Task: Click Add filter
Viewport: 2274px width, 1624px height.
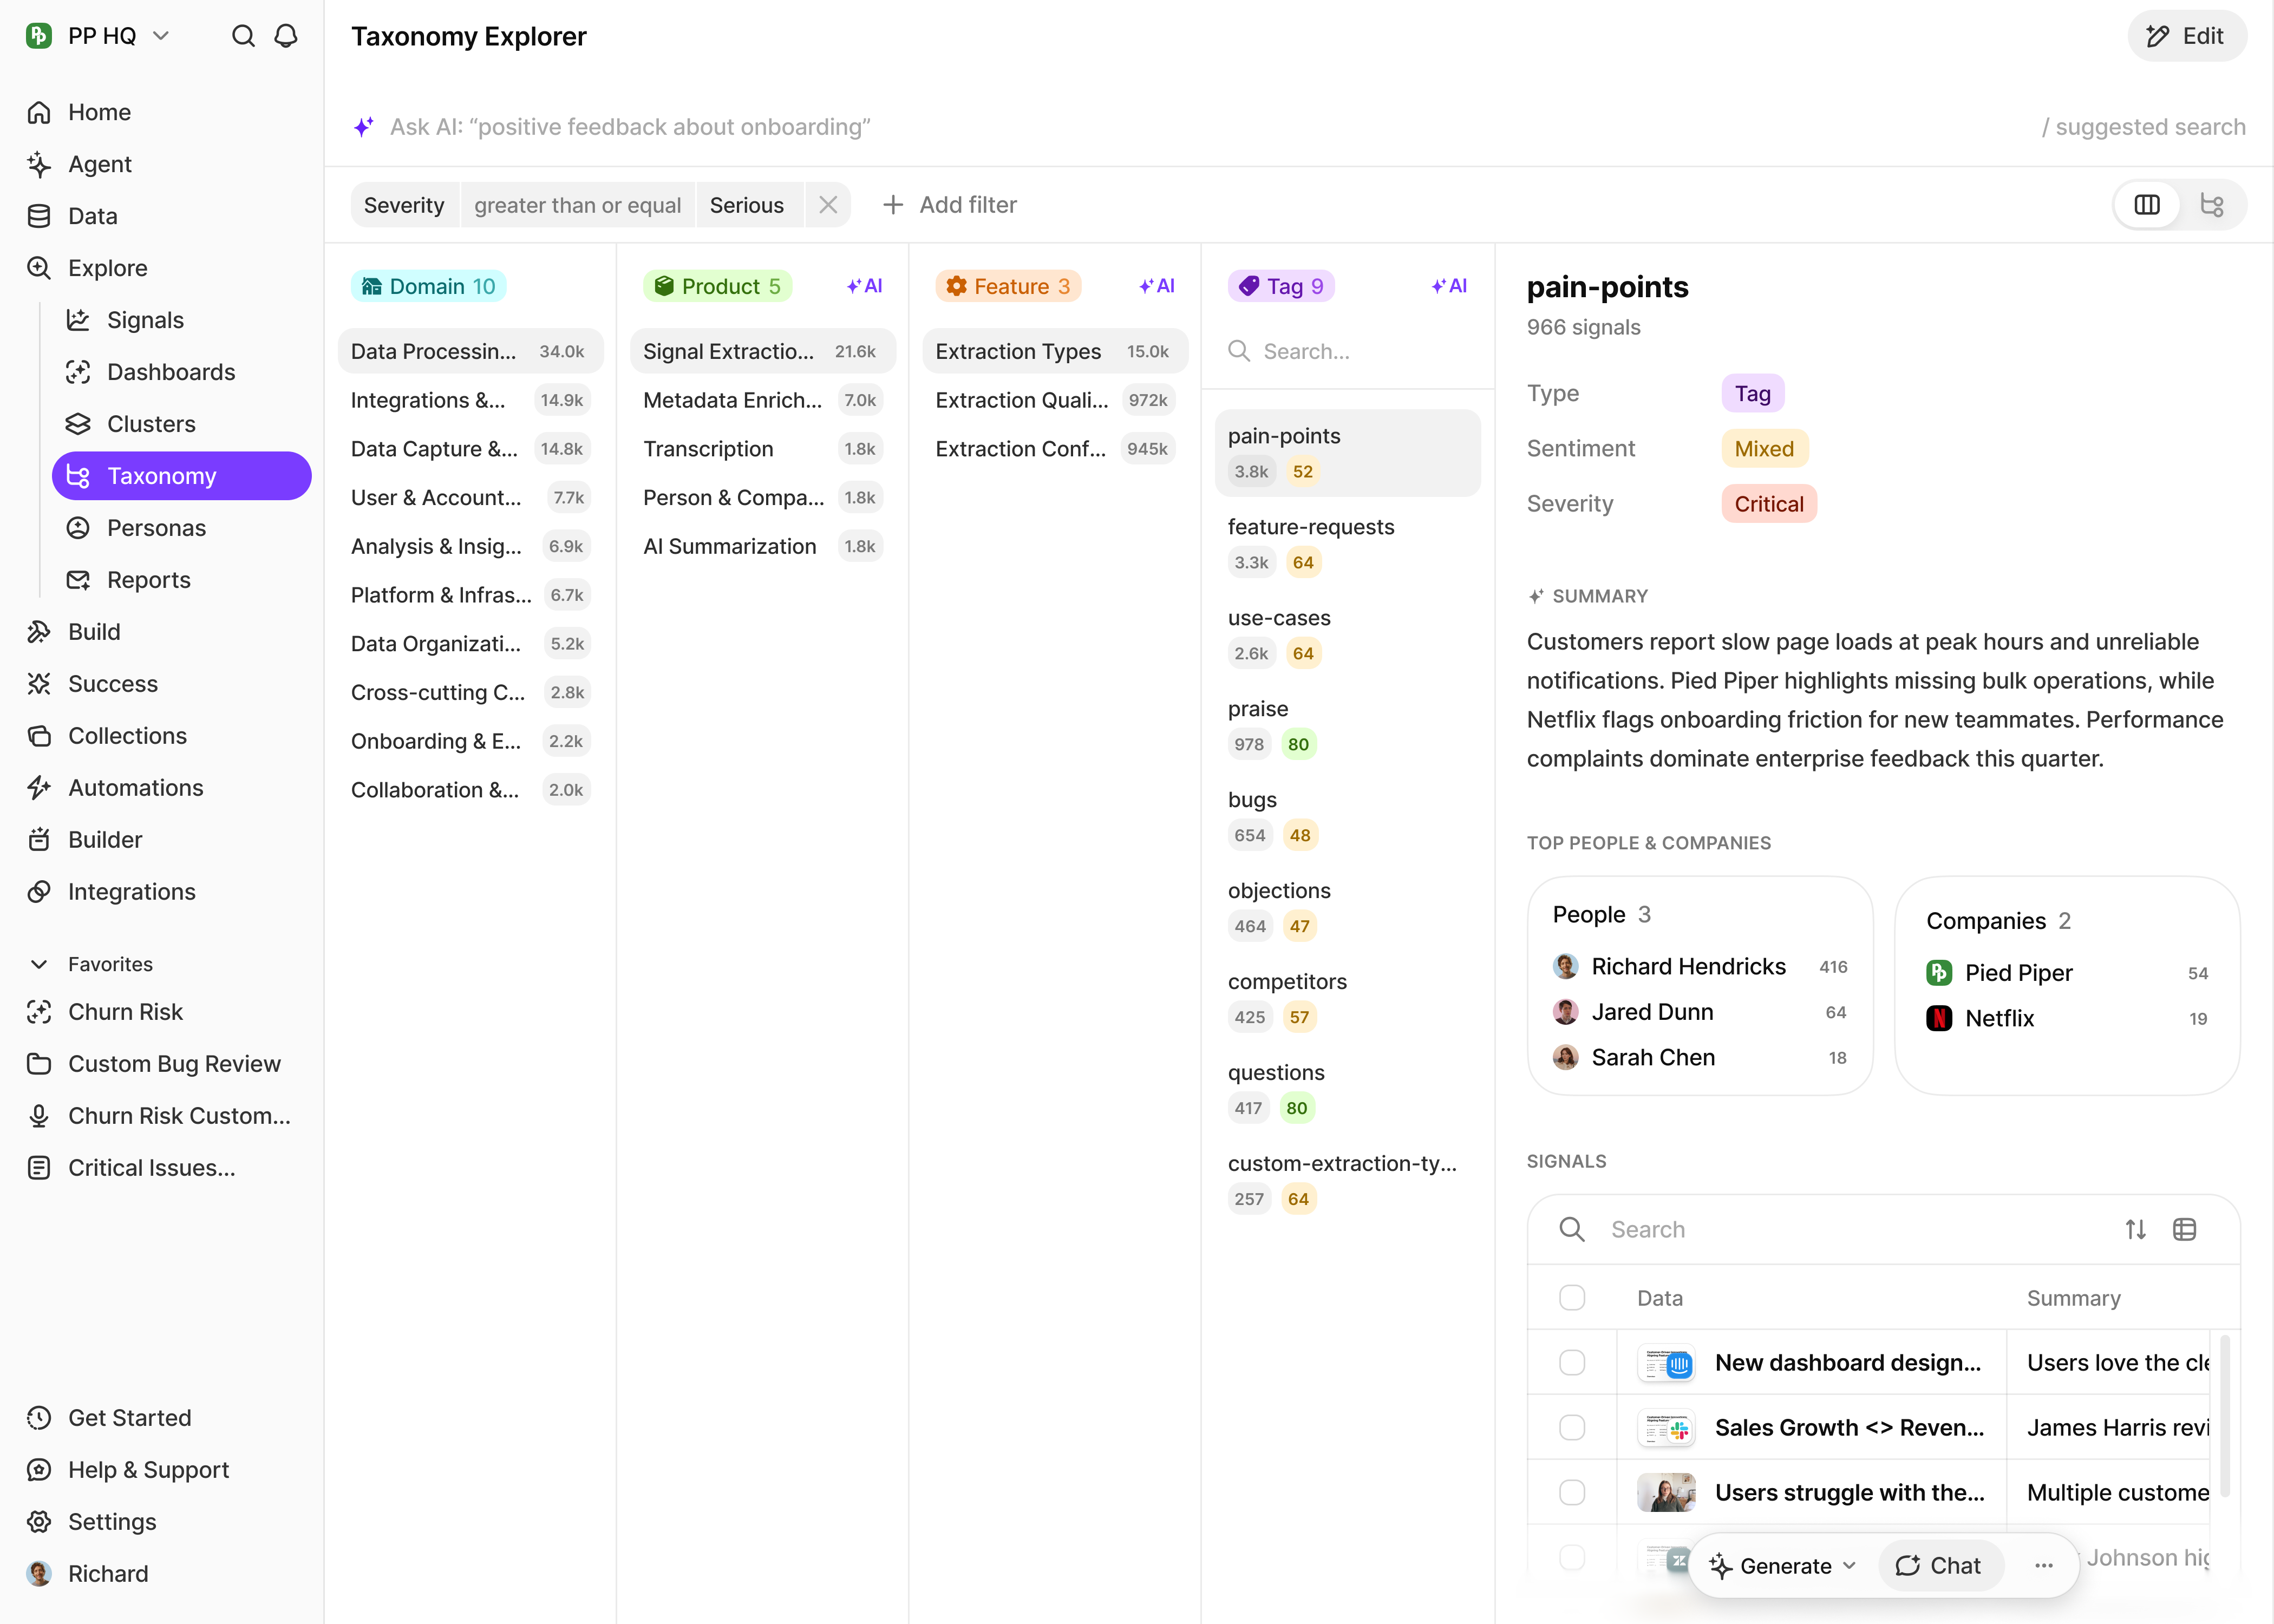Action: 949,205
